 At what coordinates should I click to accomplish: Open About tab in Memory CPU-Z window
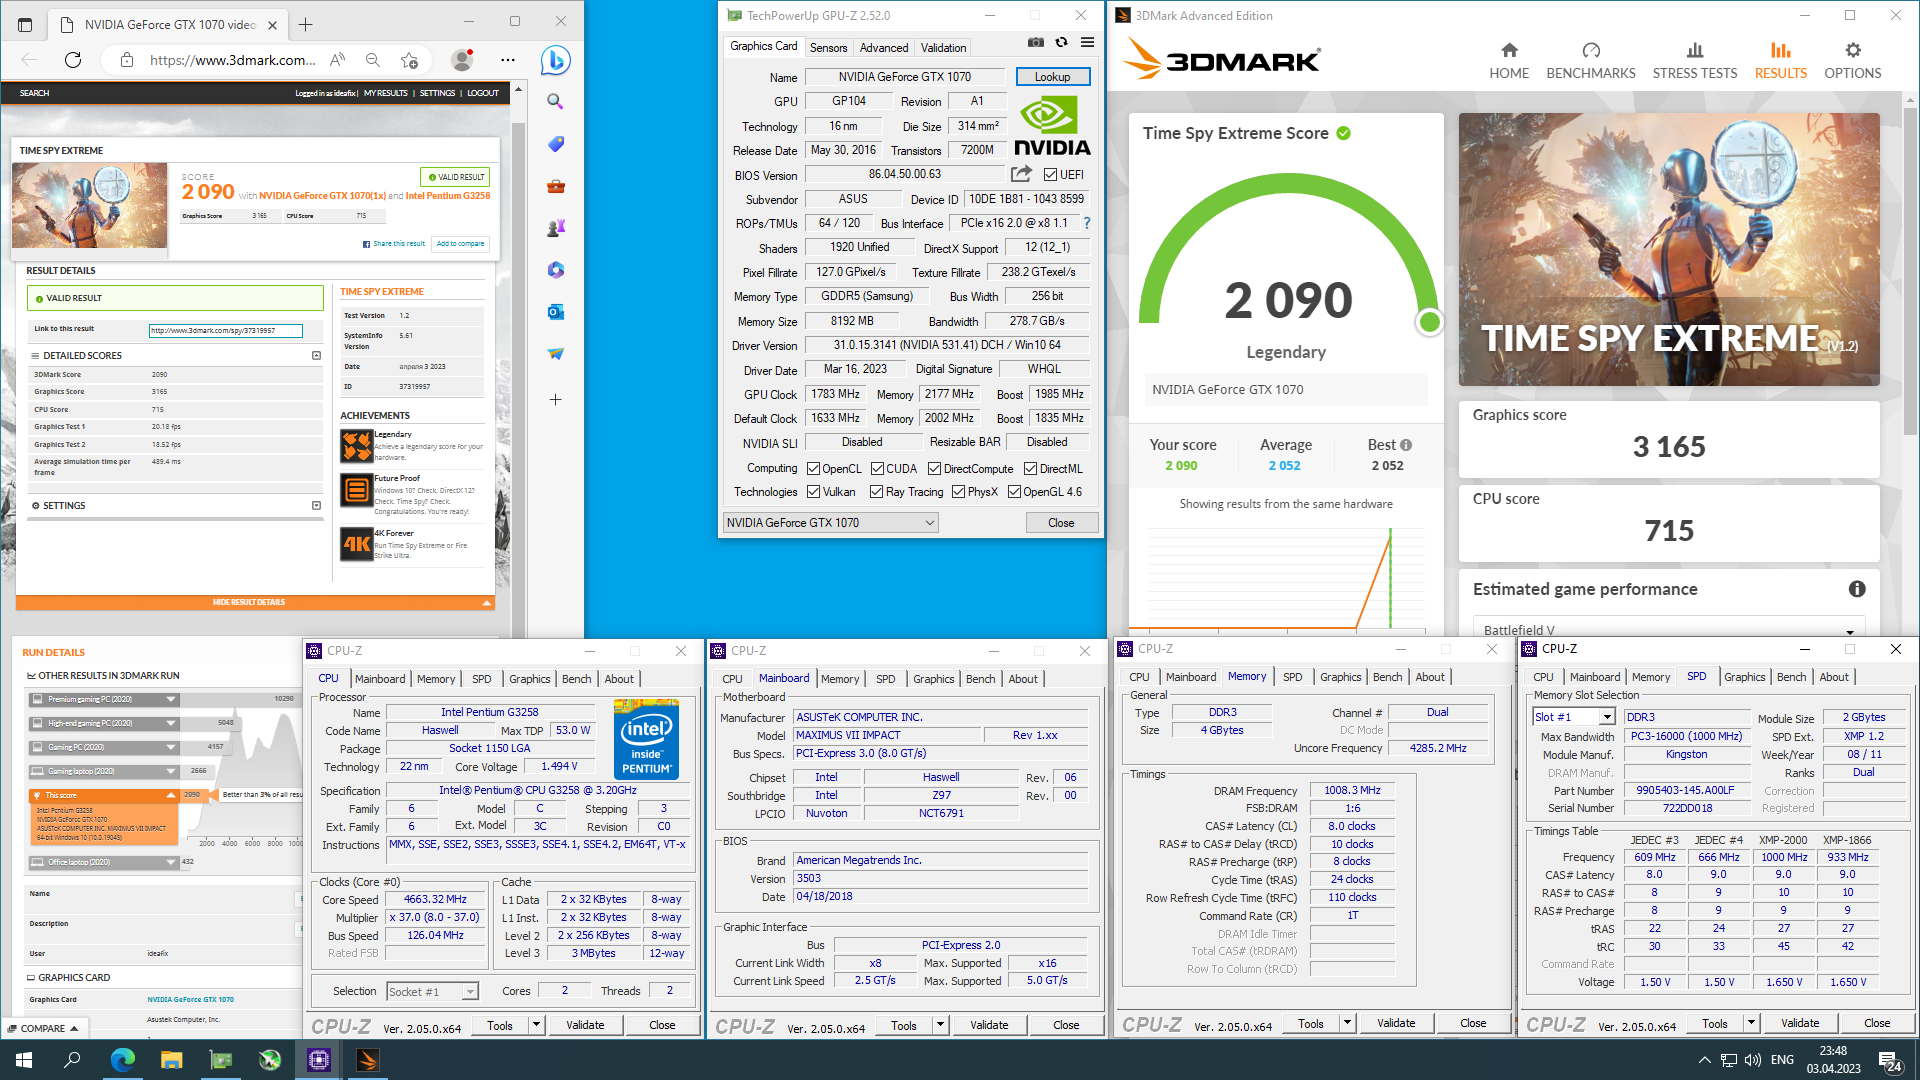coord(1429,677)
